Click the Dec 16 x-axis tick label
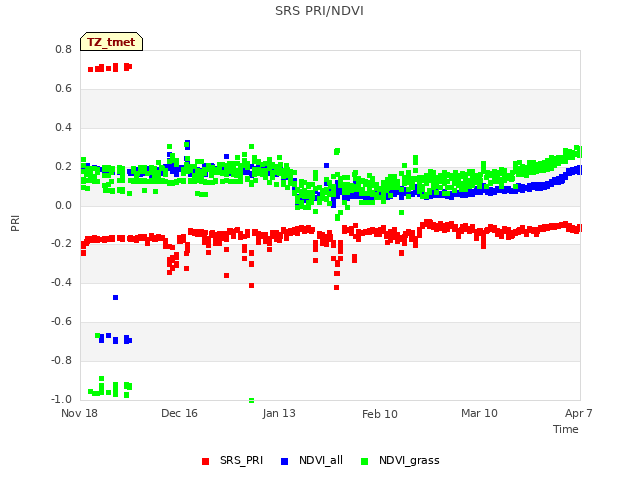This screenshot has height=480, width=640. (179, 413)
